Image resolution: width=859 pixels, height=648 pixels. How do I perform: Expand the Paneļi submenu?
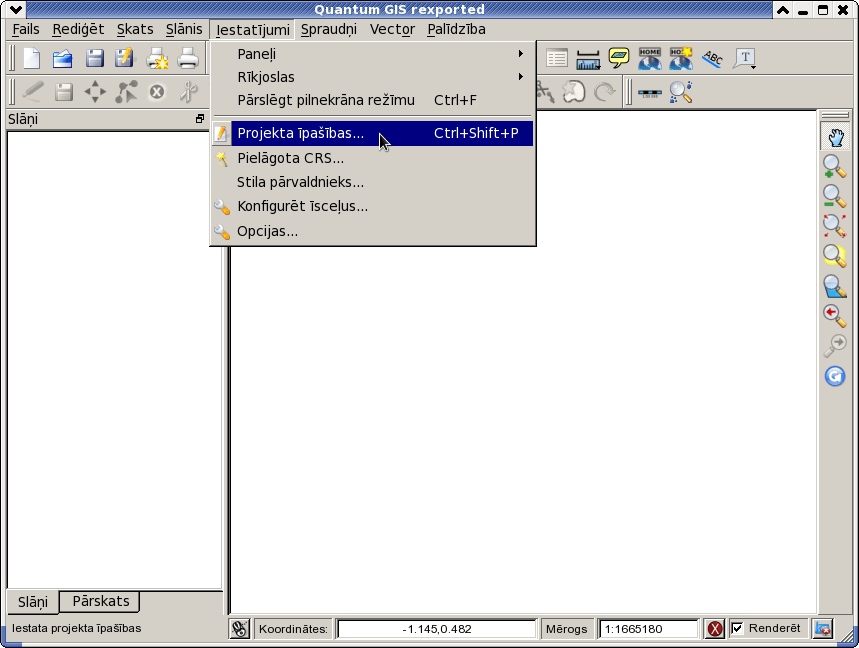pos(373,54)
